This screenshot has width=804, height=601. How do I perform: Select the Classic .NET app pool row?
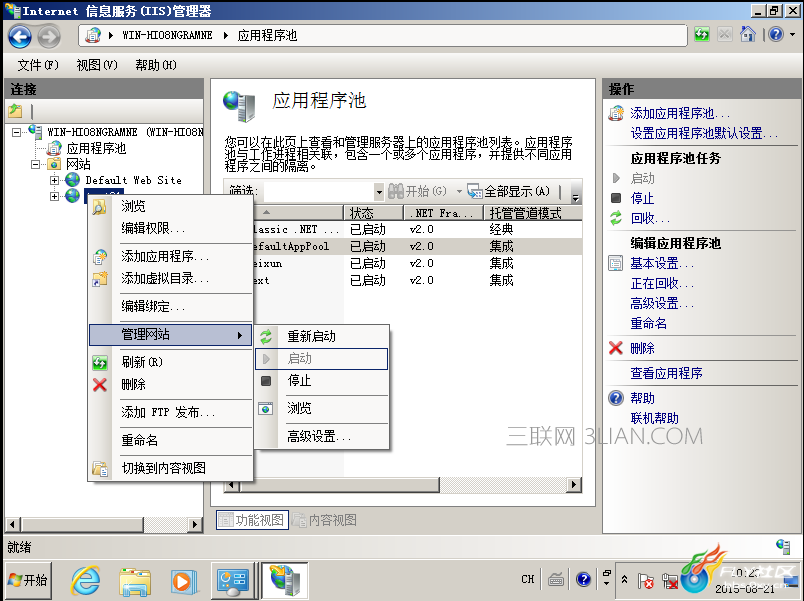tap(418, 229)
